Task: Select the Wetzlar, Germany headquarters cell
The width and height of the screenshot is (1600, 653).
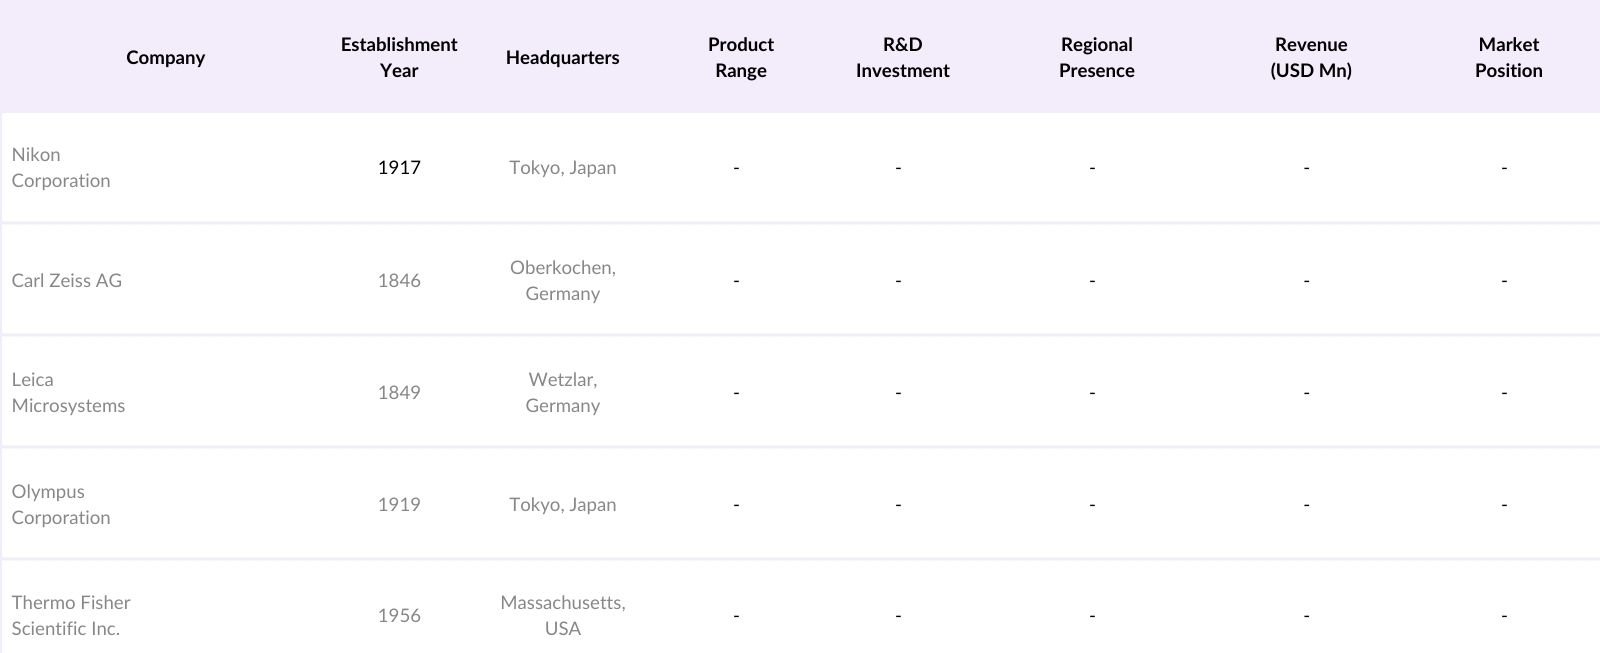Action: pos(562,392)
